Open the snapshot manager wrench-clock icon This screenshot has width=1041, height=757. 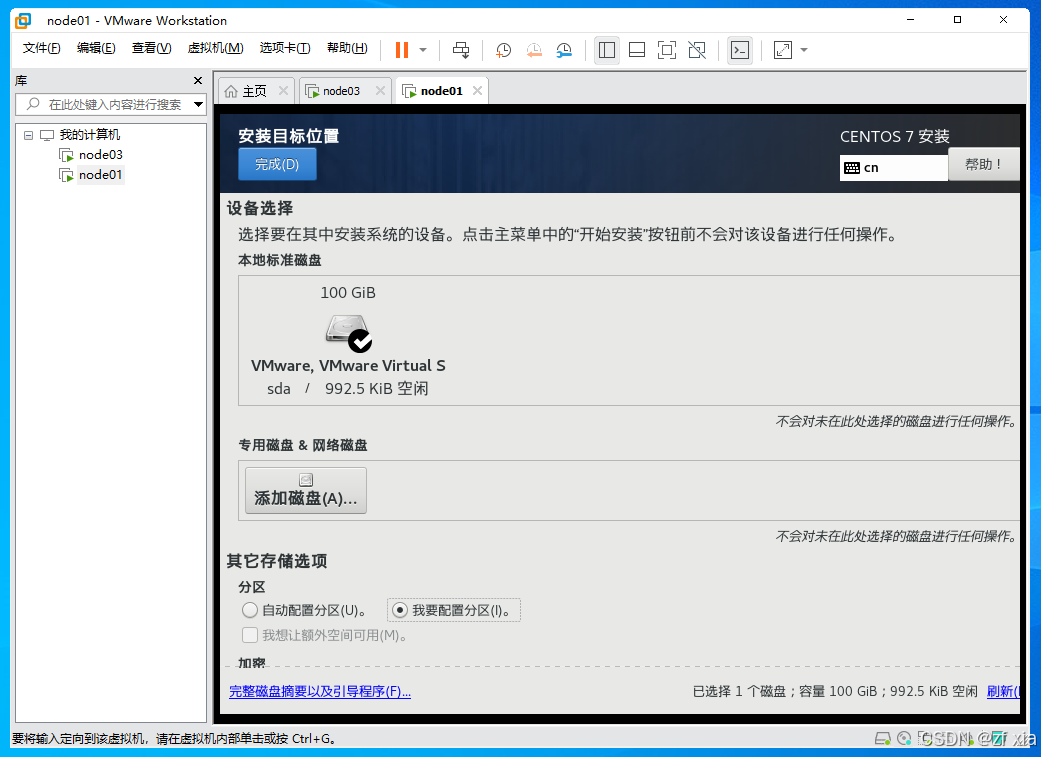click(x=564, y=50)
